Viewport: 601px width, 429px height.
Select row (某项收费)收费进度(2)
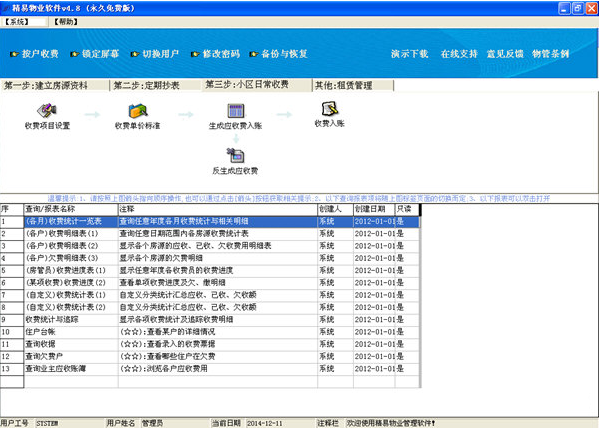point(210,283)
